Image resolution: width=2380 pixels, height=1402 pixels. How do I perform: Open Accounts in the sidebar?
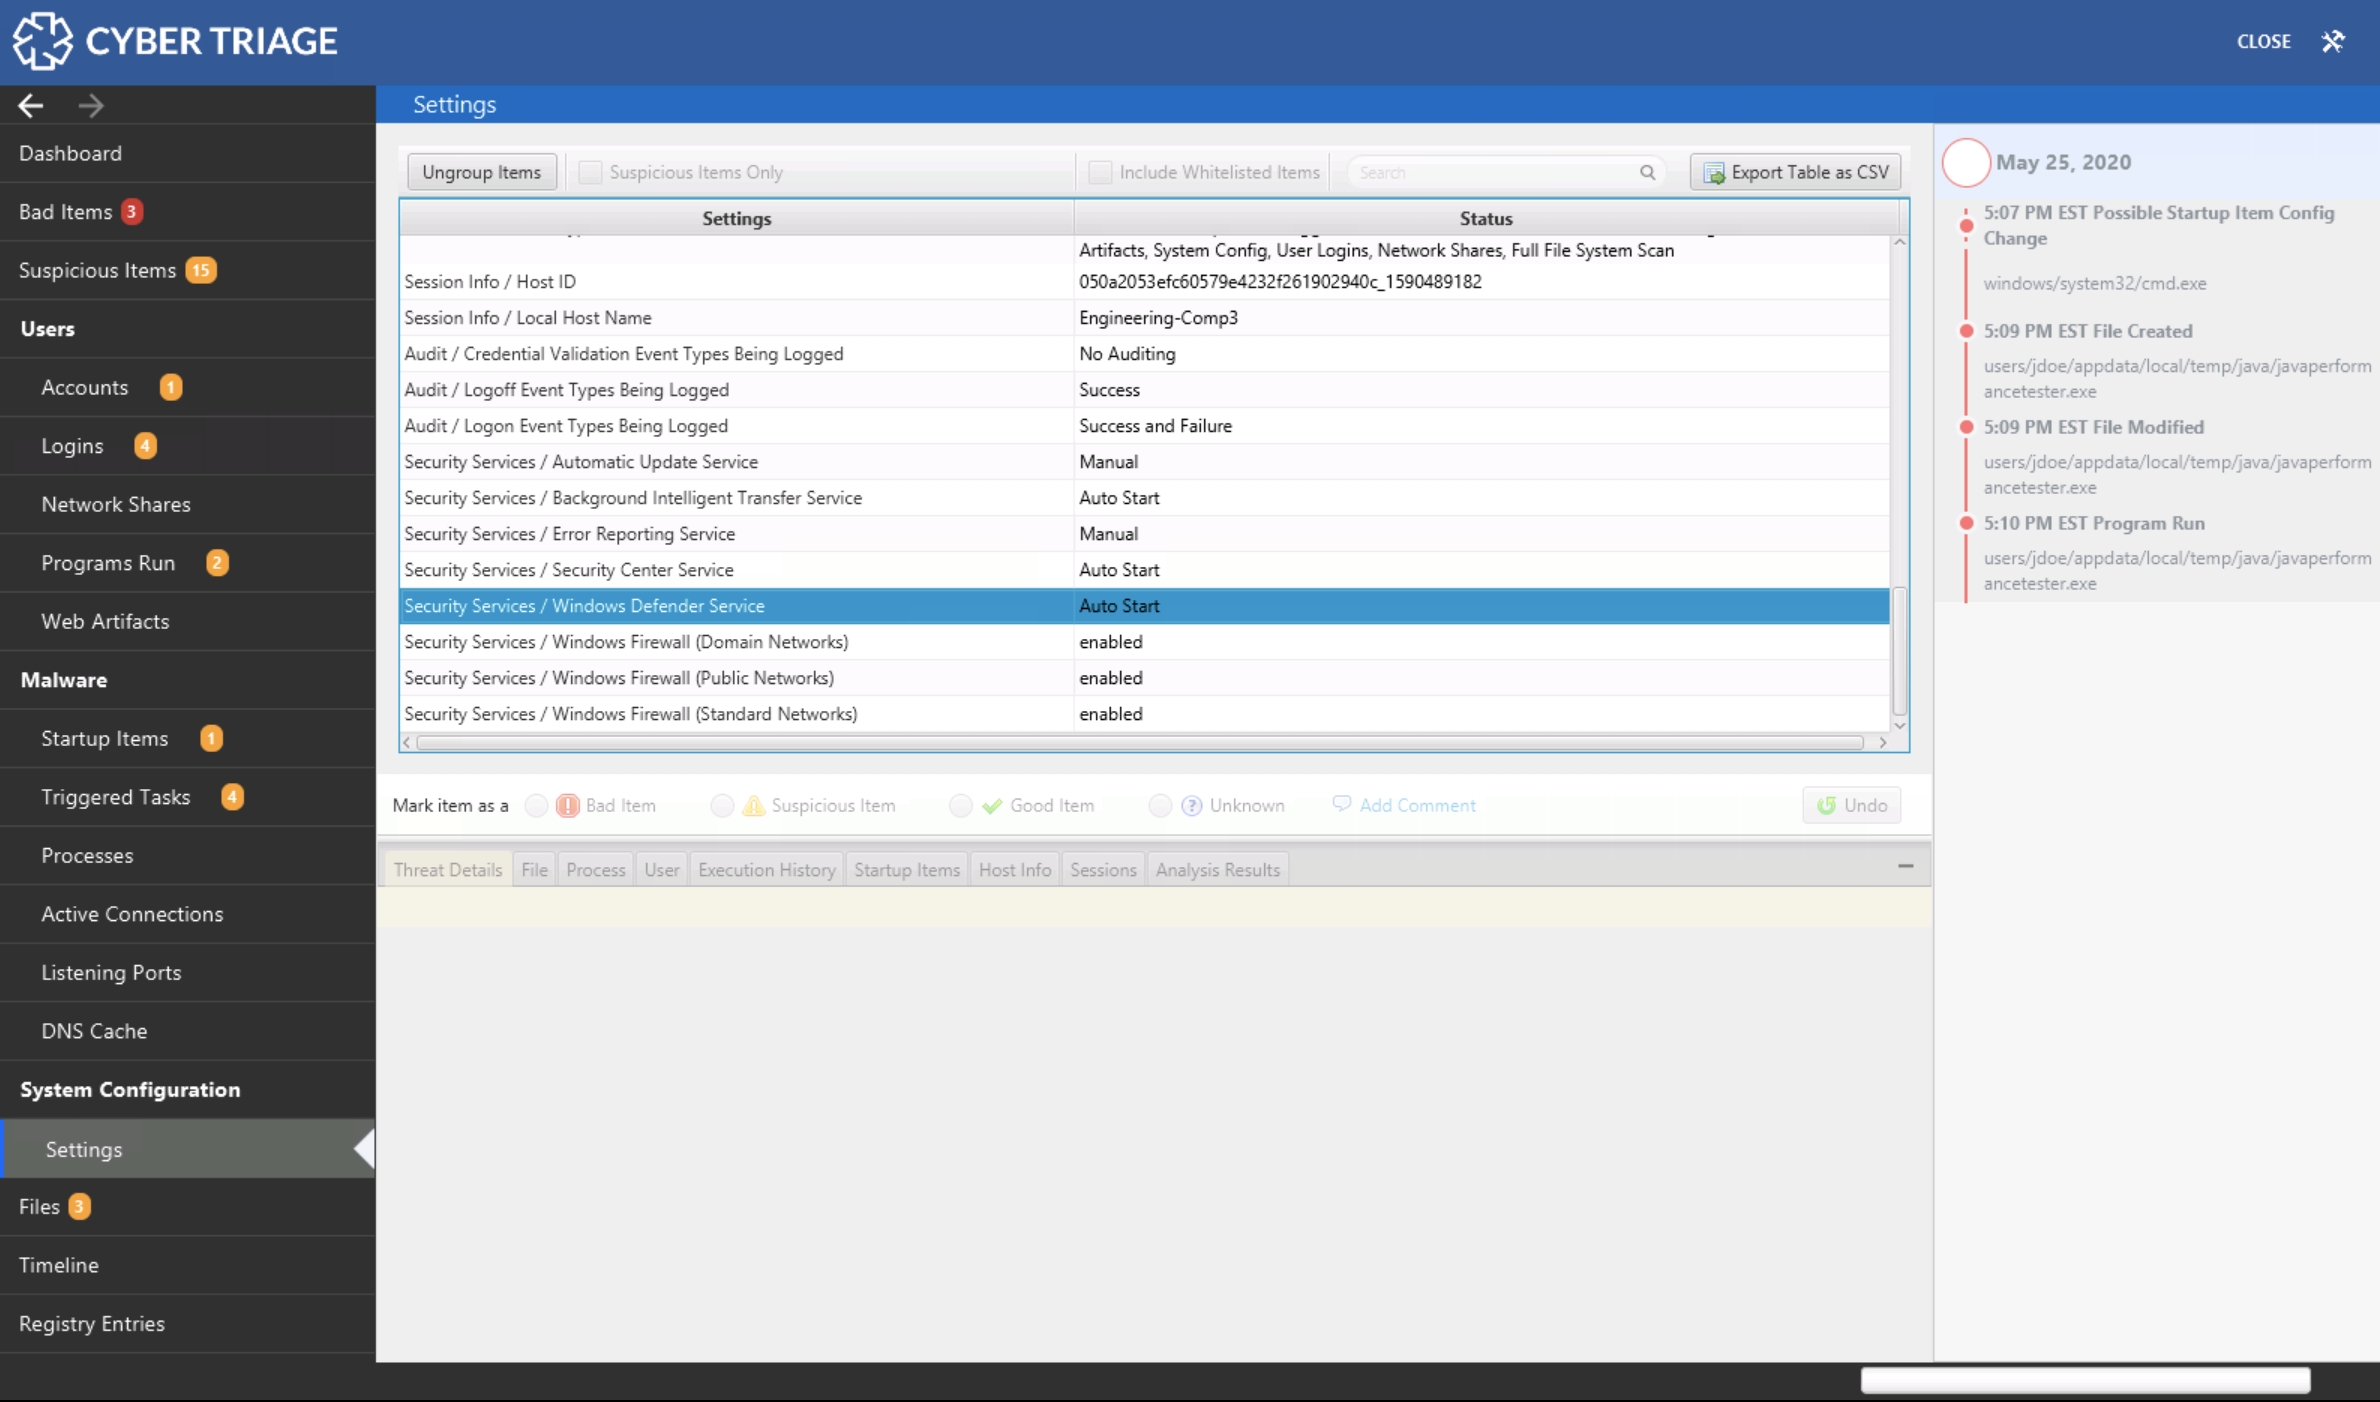coord(188,387)
